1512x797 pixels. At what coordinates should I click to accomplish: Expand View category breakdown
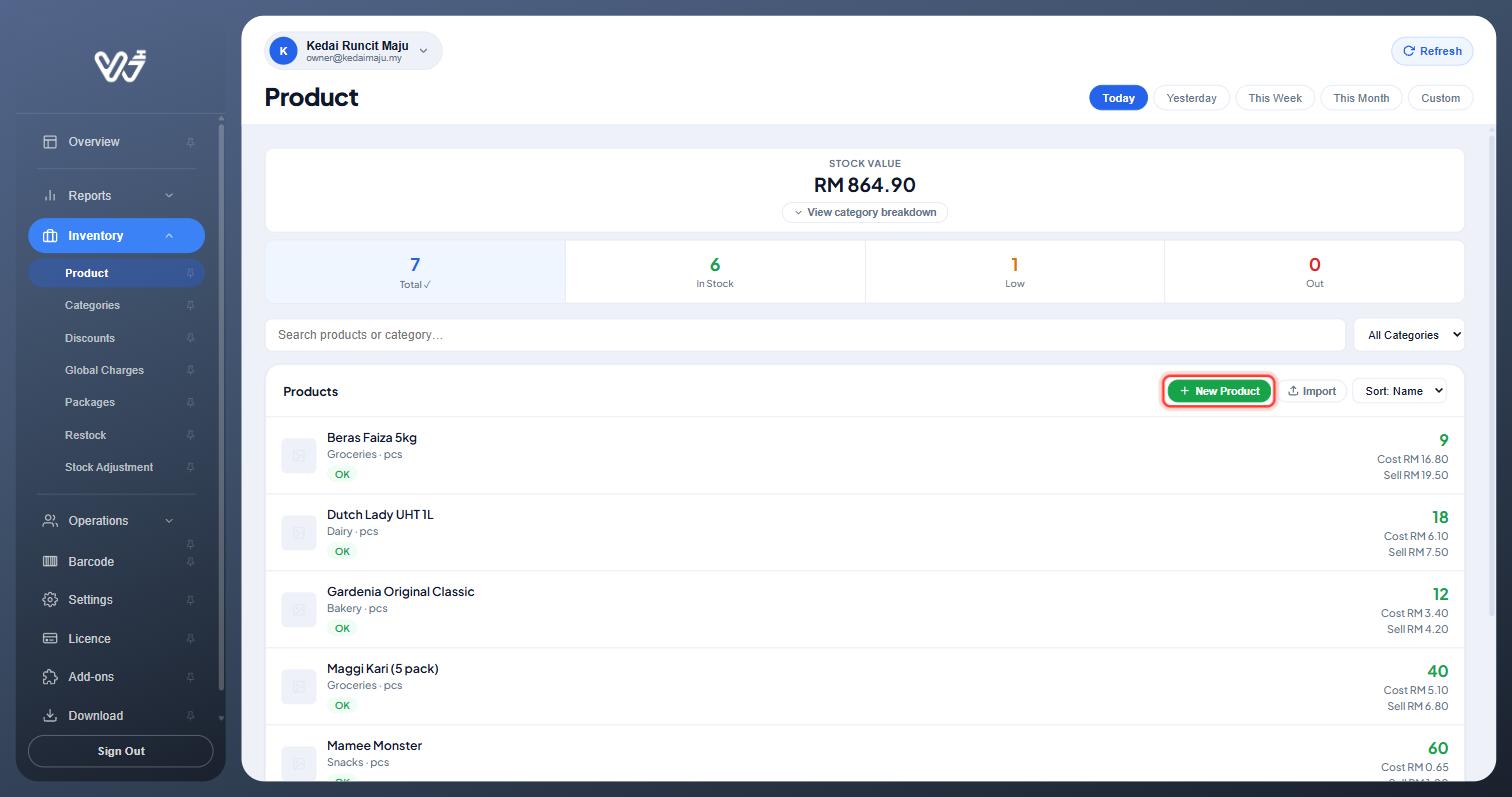865,212
